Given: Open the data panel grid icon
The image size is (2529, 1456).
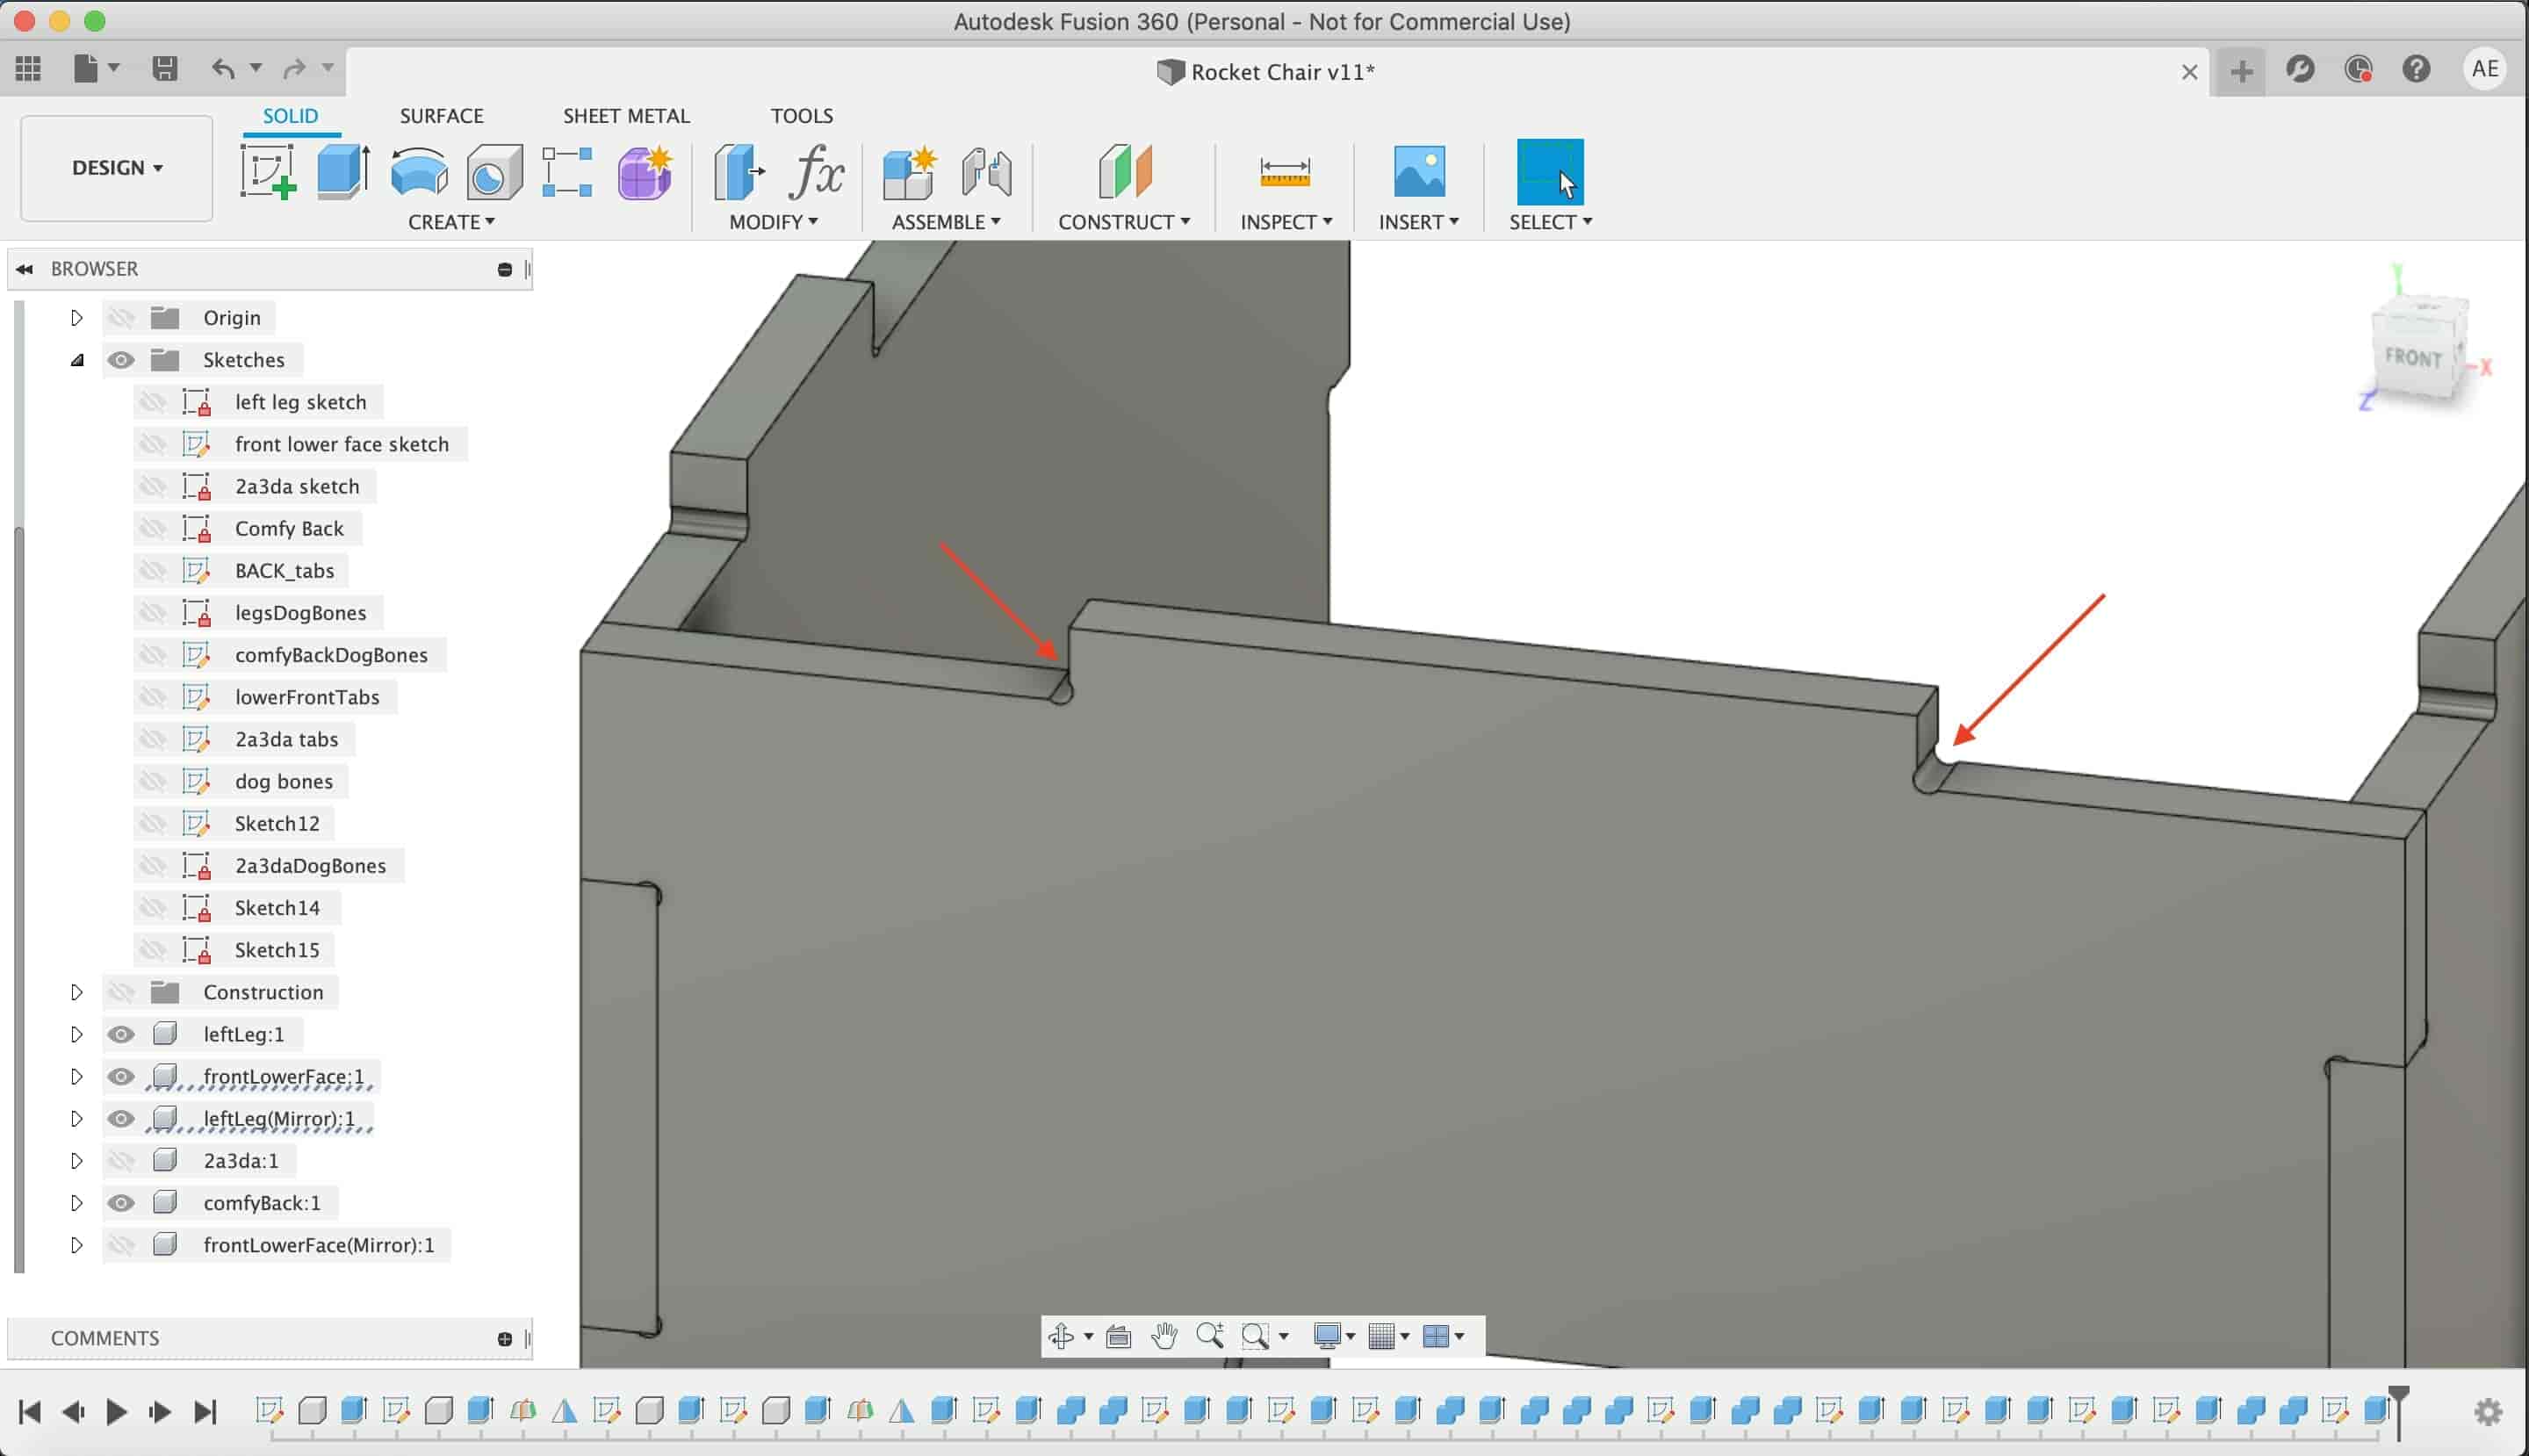Looking at the screenshot, I should click(29, 68).
